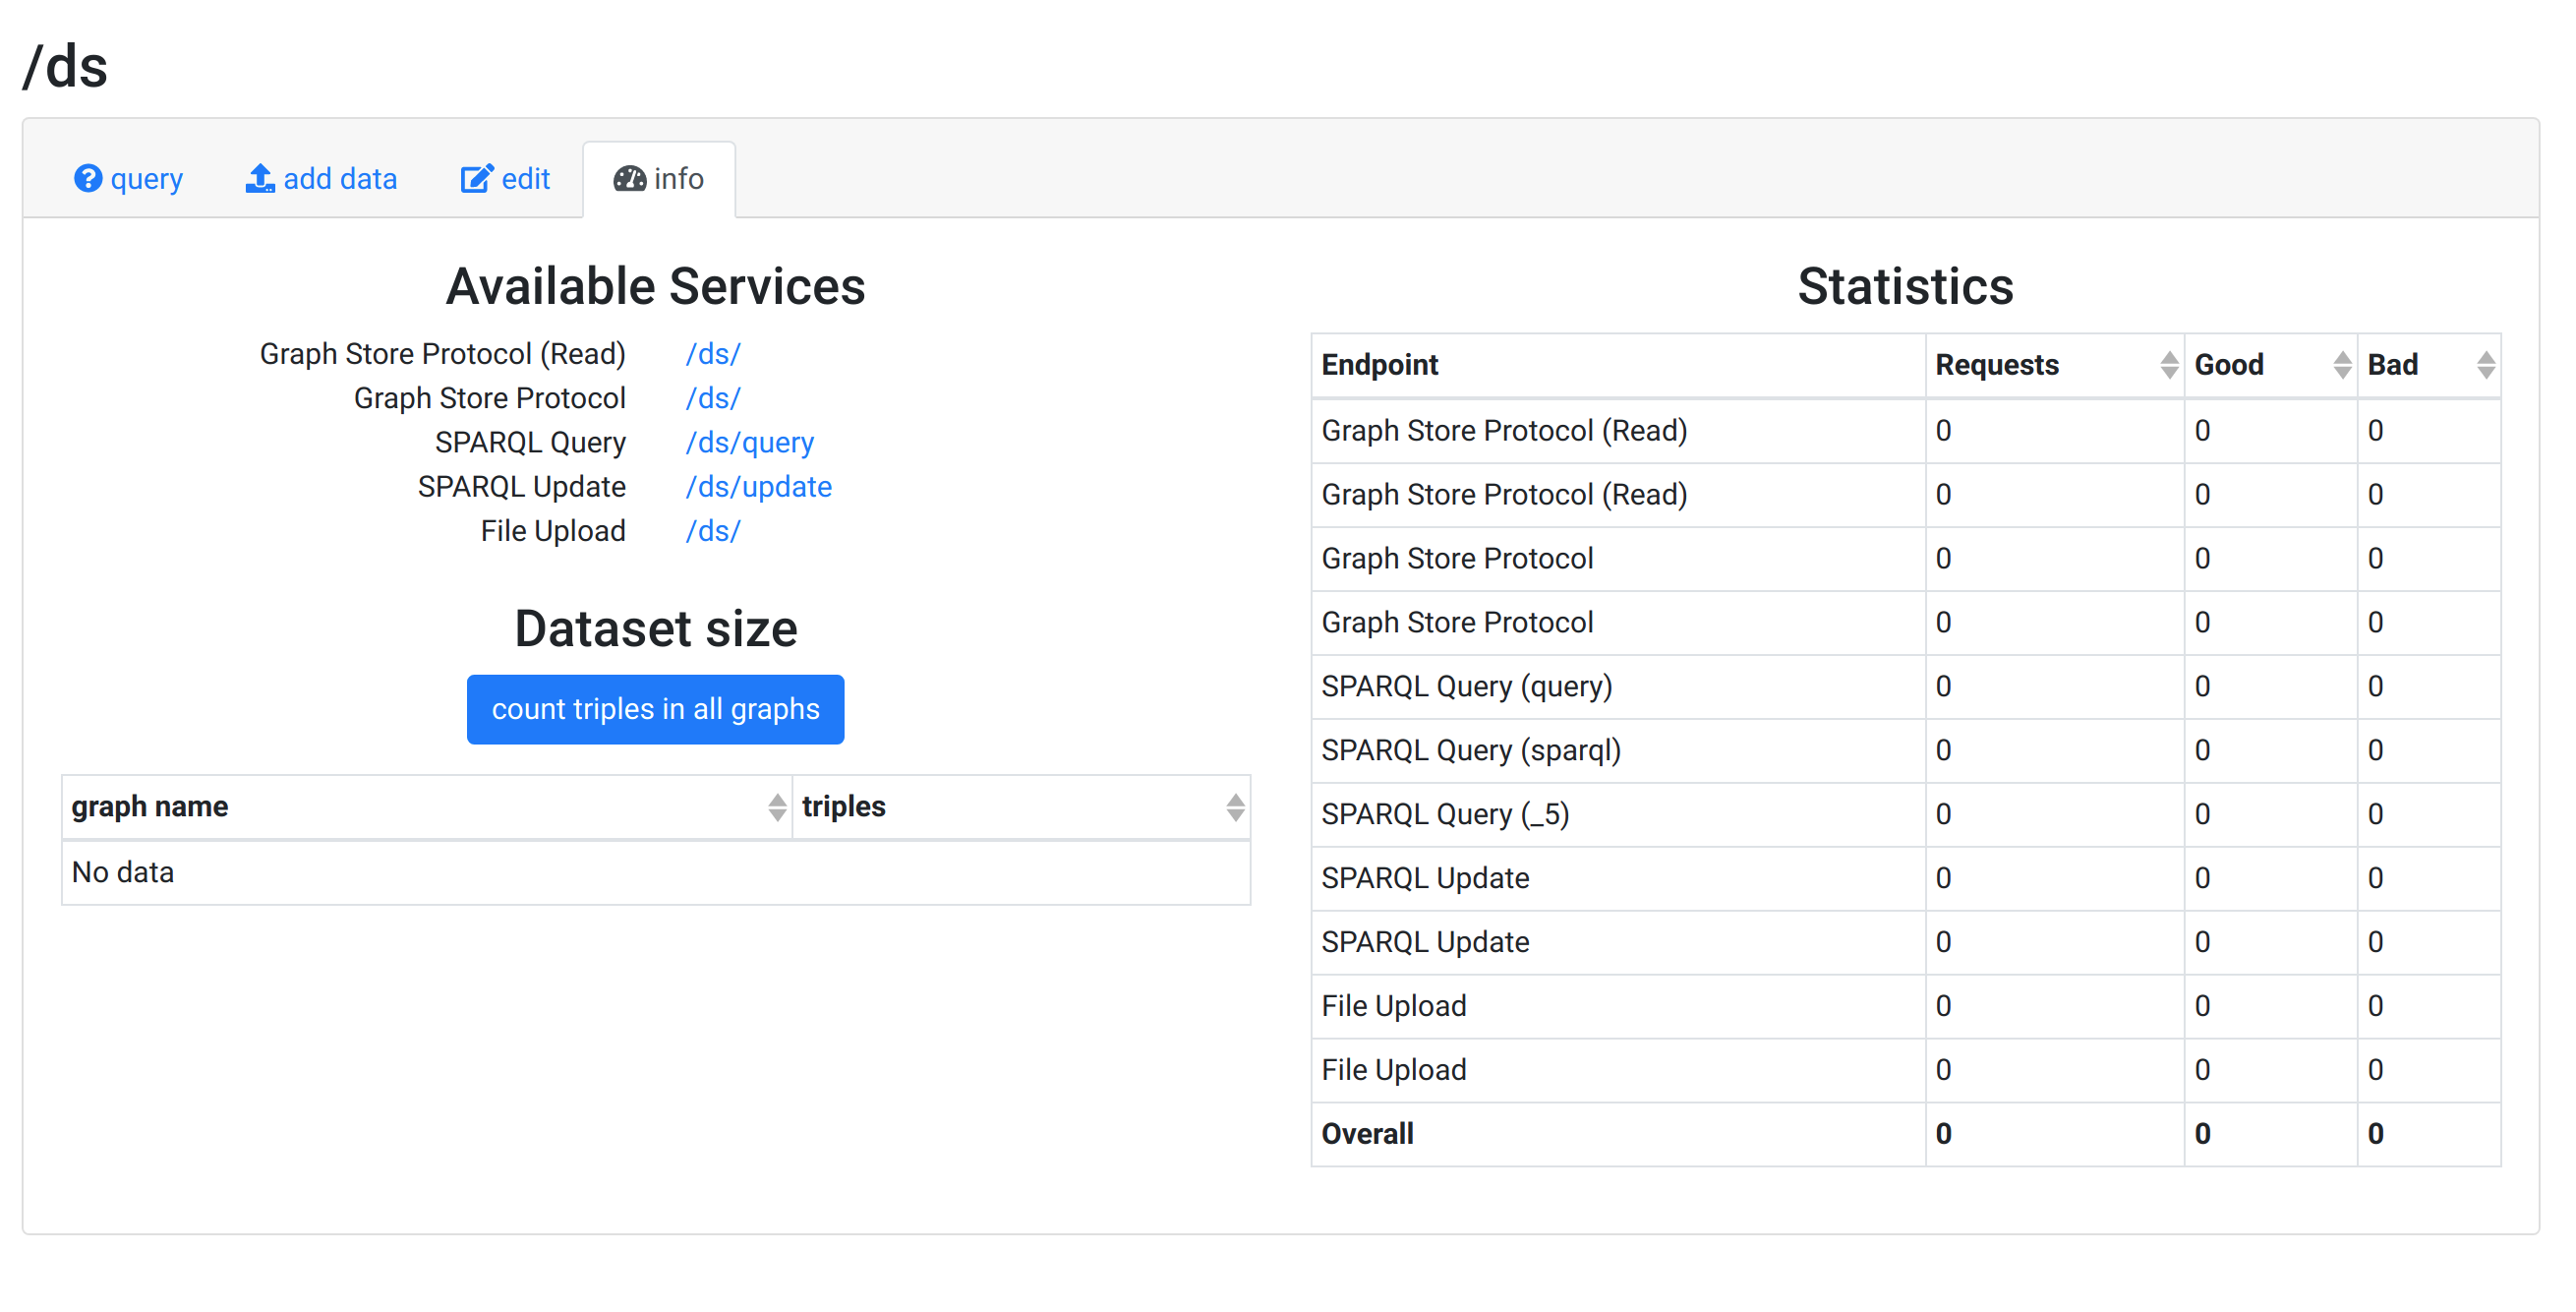Click the File Upload /ds/ link
The width and height of the screenshot is (2576, 1312).
pyautogui.click(x=713, y=531)
